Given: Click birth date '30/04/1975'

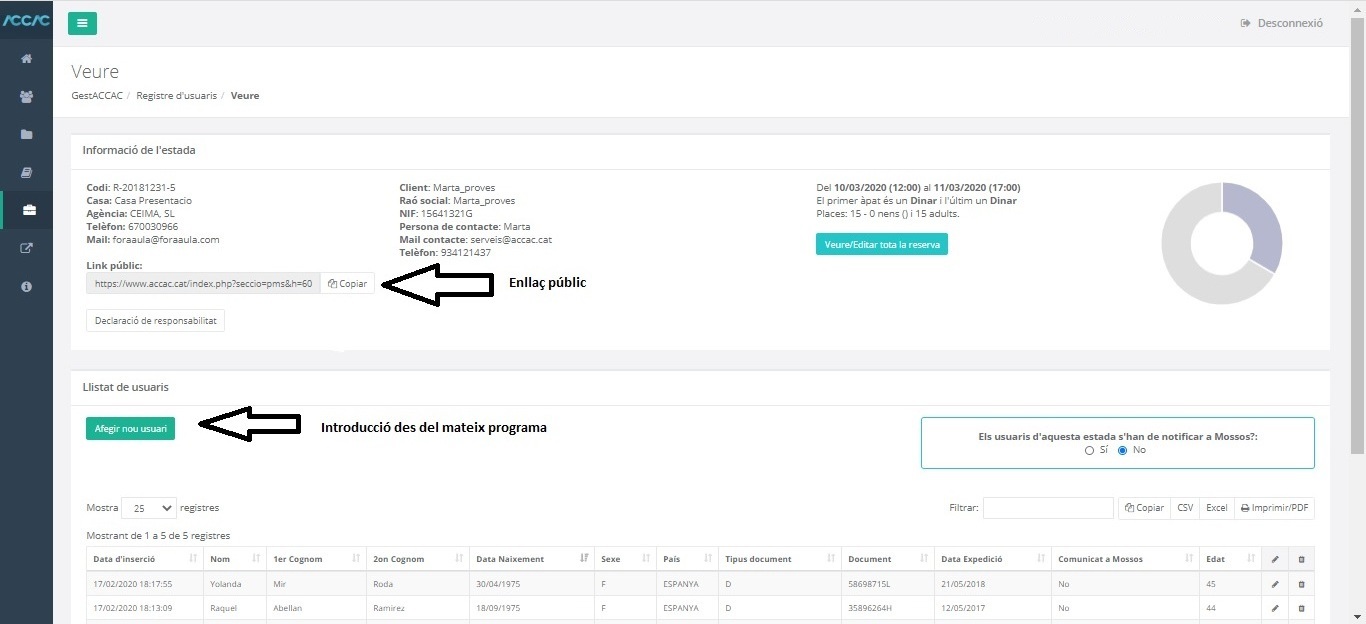Looking at the screenshot, I should tap(500, 584).
